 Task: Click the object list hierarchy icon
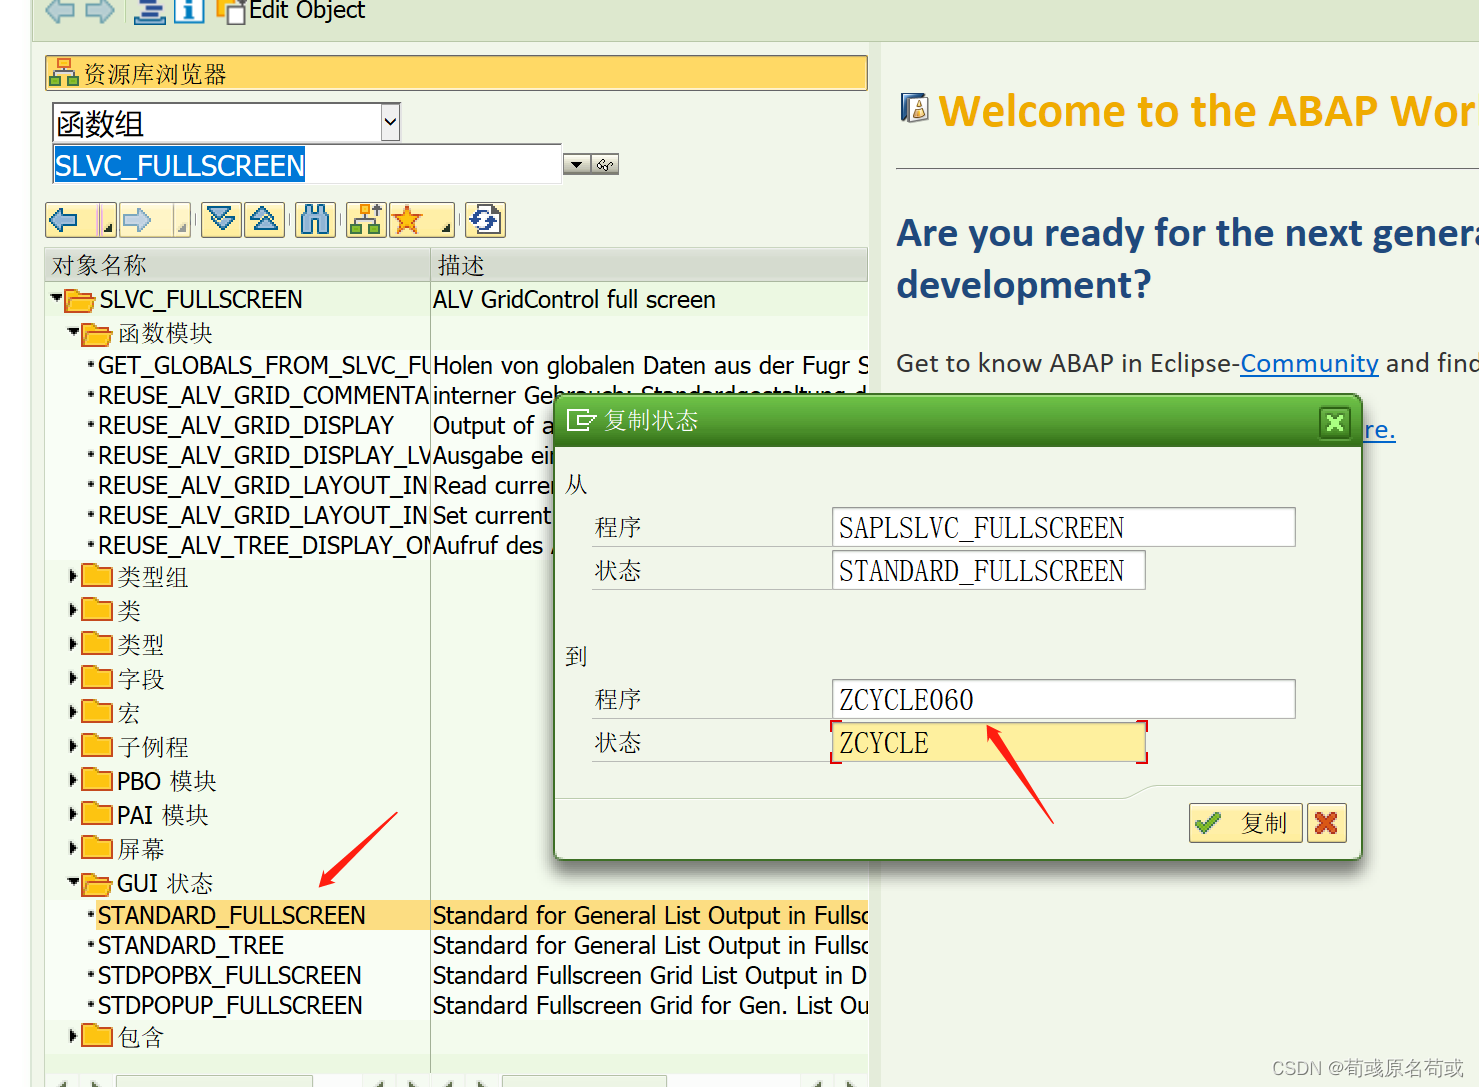coord(364,219)
